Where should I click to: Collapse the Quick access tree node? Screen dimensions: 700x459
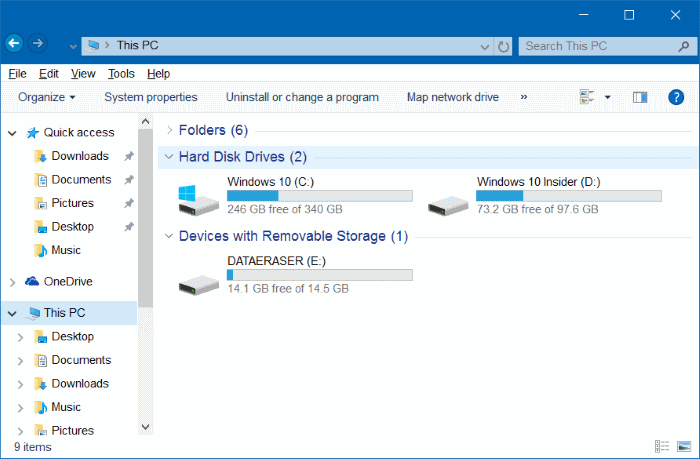(12, 133)
